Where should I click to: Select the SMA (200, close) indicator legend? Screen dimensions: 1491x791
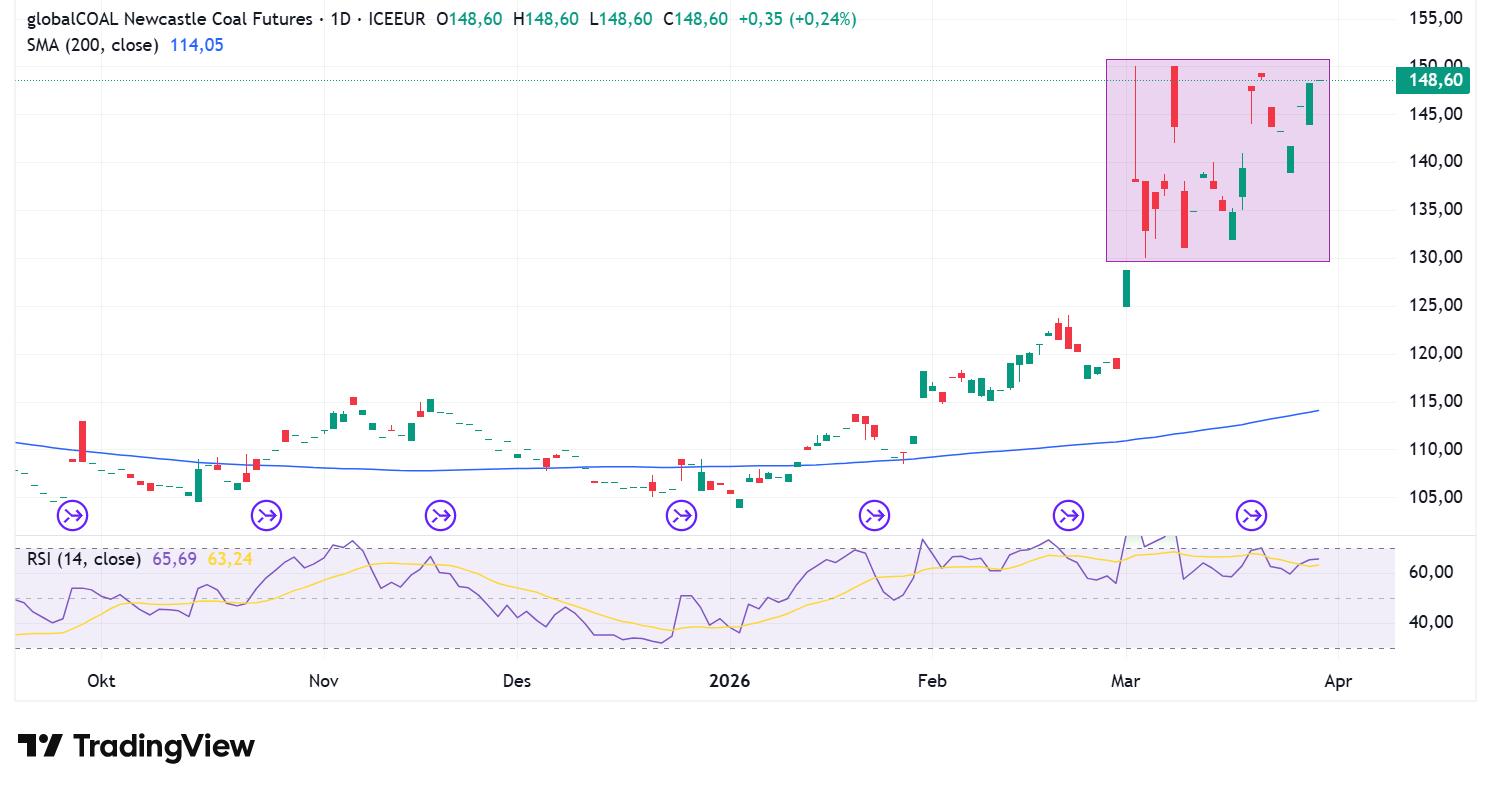point(92,45)
